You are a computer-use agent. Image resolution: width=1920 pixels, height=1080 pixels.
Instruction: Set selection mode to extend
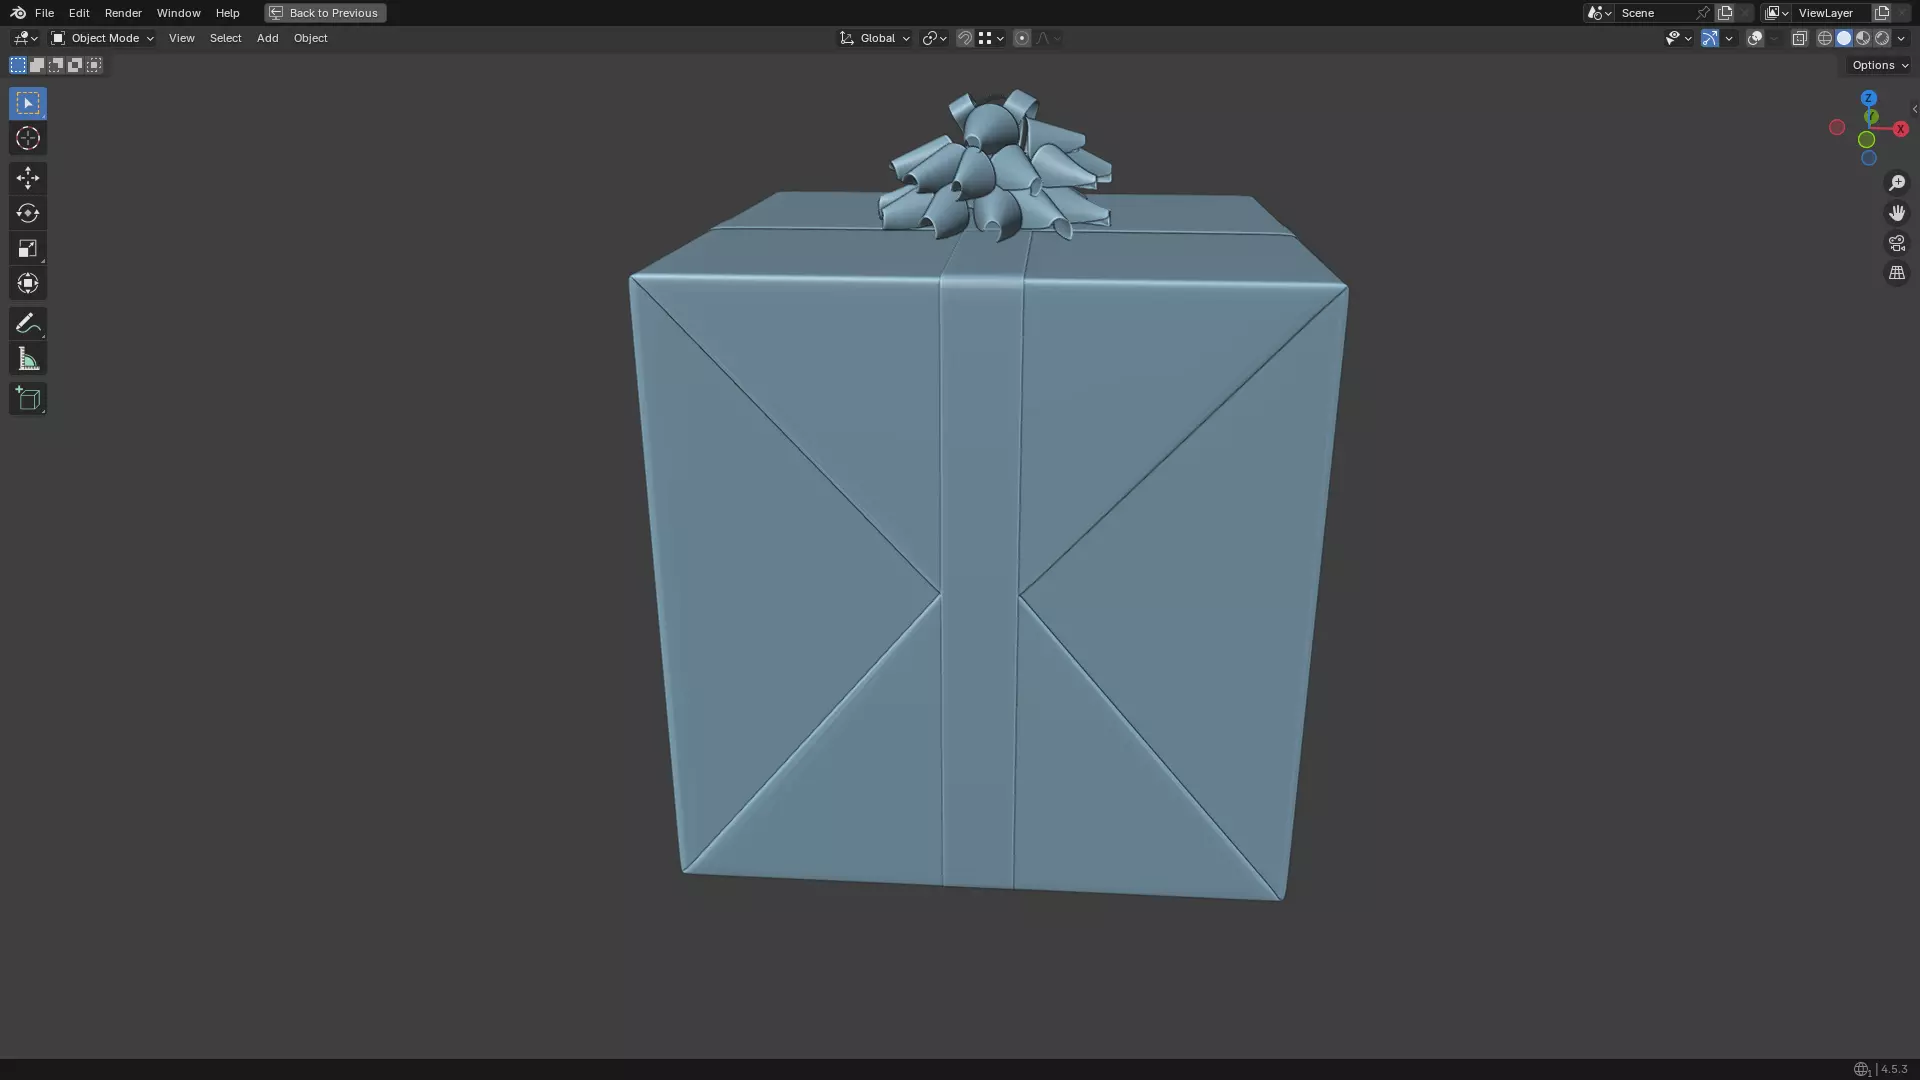pyautogui.click(x=37, y=65)
